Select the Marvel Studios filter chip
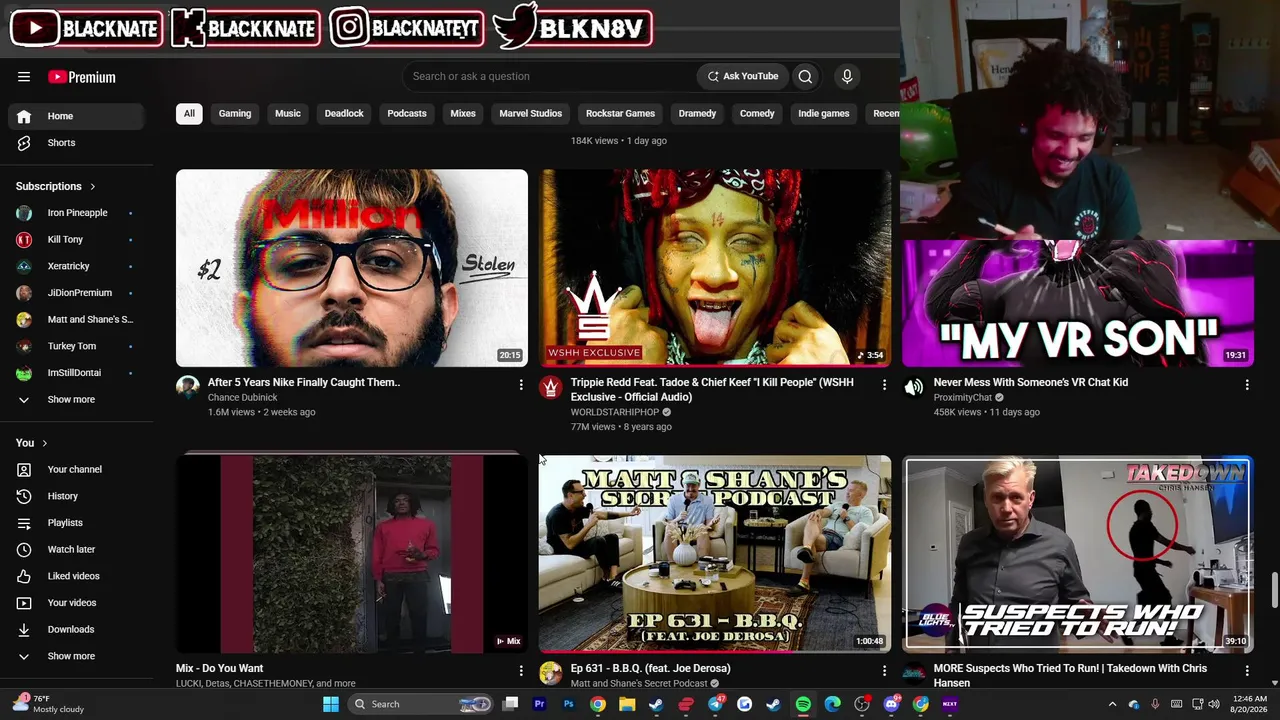This screenshot has width=1280, height=720. coord(531,113)
